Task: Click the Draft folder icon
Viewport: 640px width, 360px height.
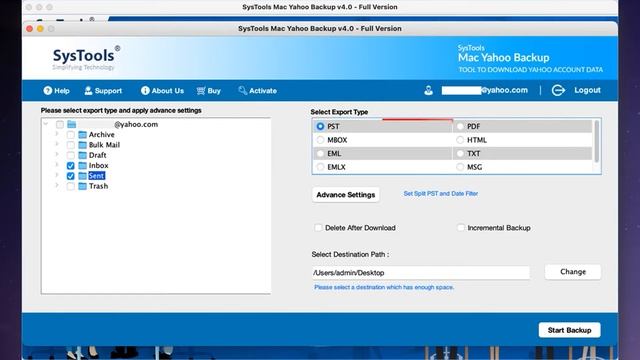Action: (x=82, y=155)
